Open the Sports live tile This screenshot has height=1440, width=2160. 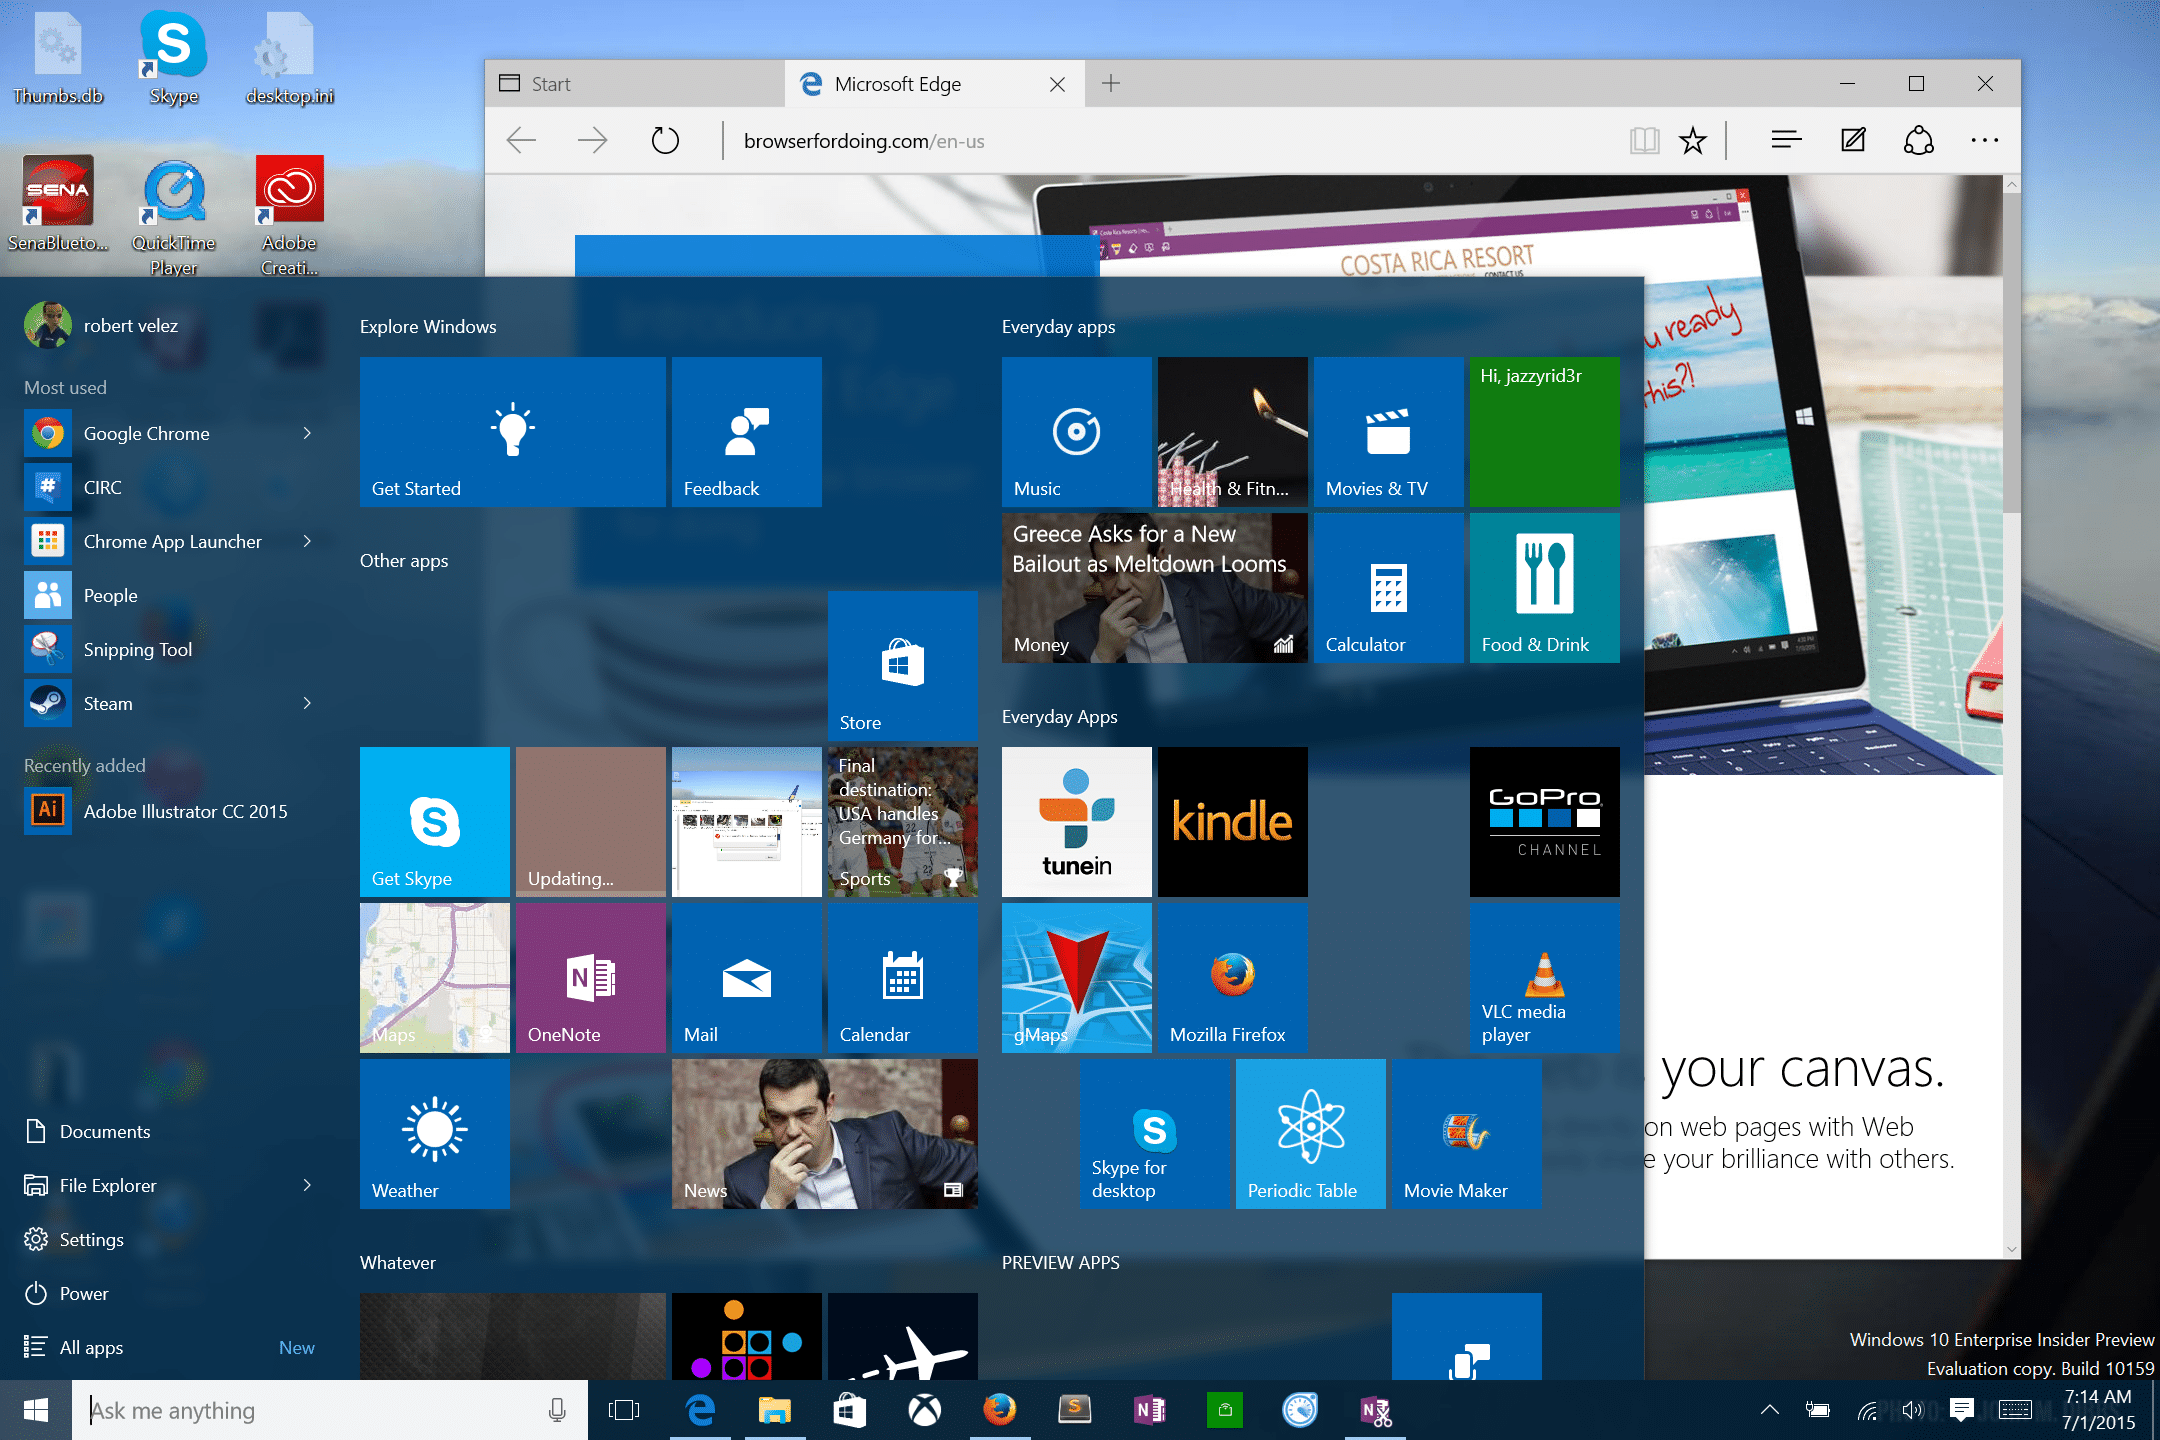903,822
